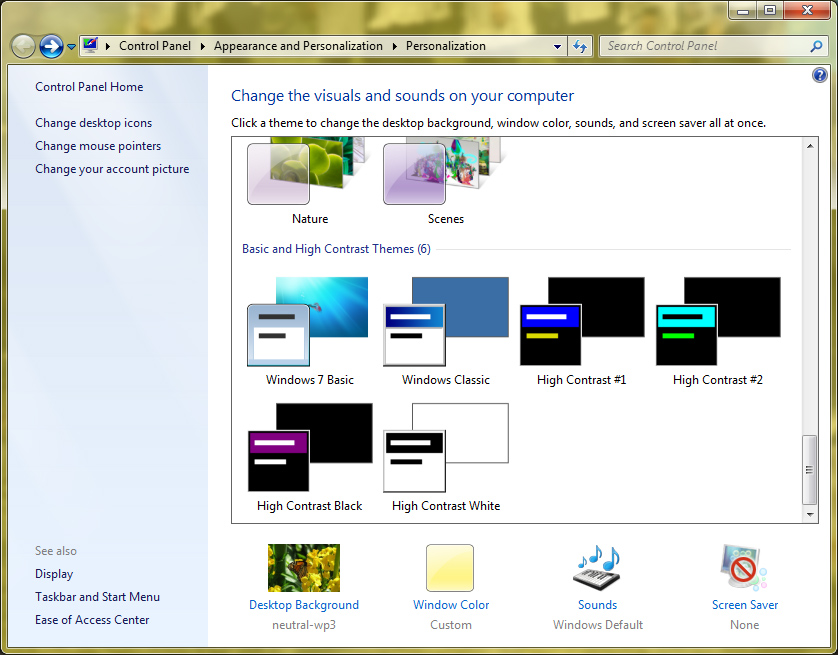
Task: Select the Scenes theme
Action: coord(446,182)
